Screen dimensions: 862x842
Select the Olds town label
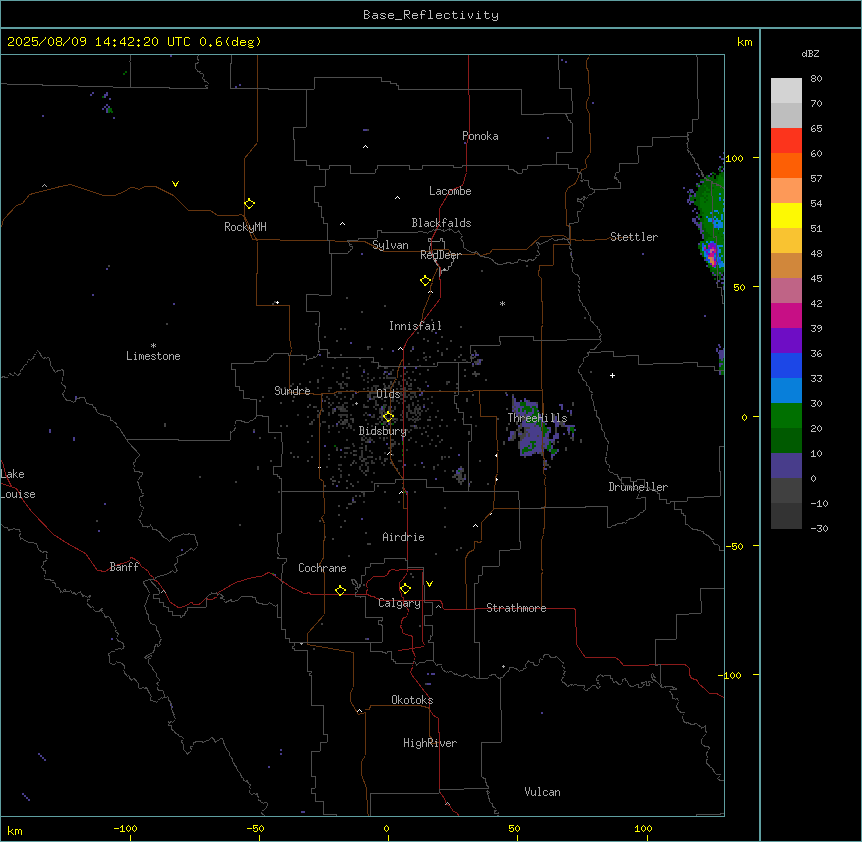tap(388, 394)
